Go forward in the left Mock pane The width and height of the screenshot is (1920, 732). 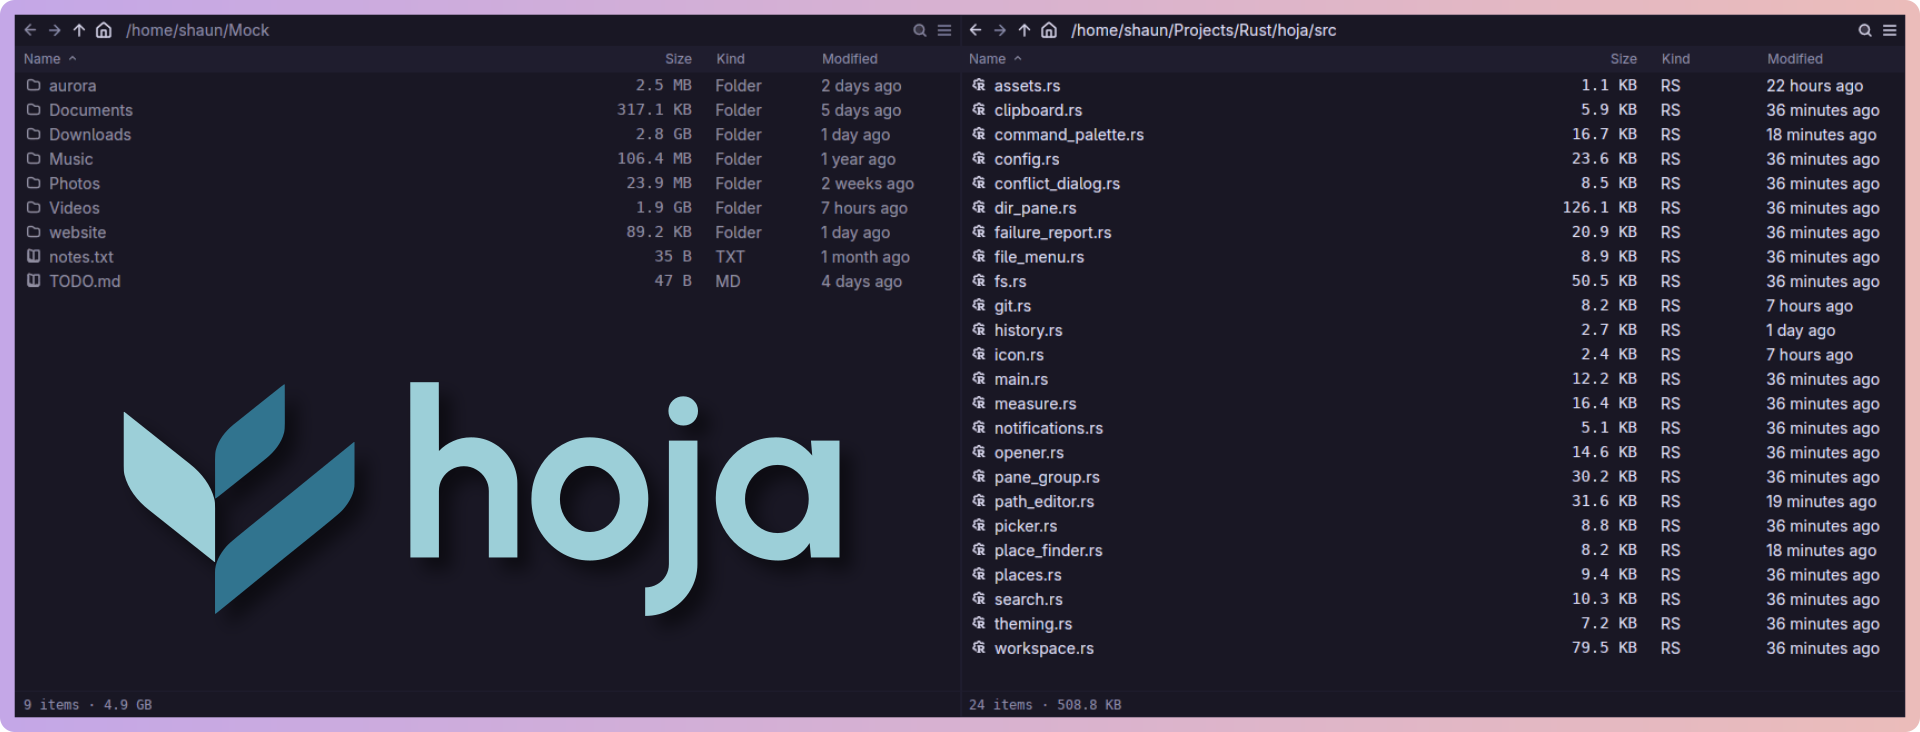point(55,30)
